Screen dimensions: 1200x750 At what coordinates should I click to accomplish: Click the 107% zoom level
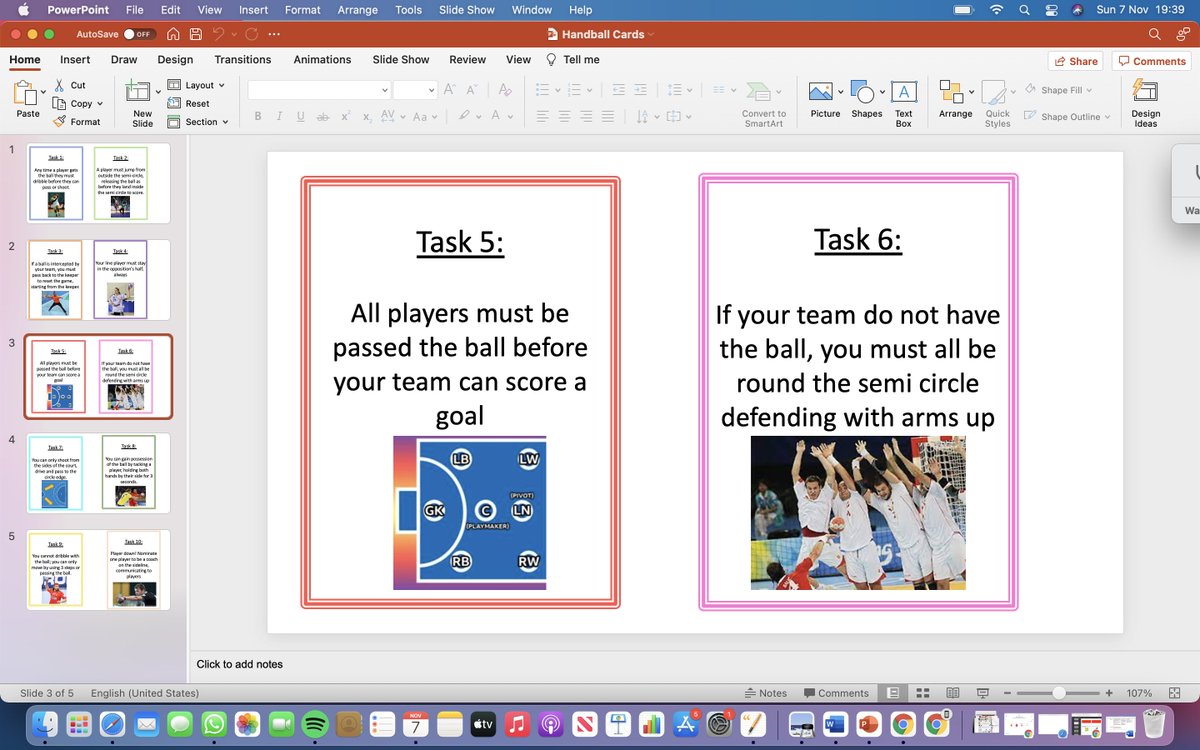pos(1140,693)
